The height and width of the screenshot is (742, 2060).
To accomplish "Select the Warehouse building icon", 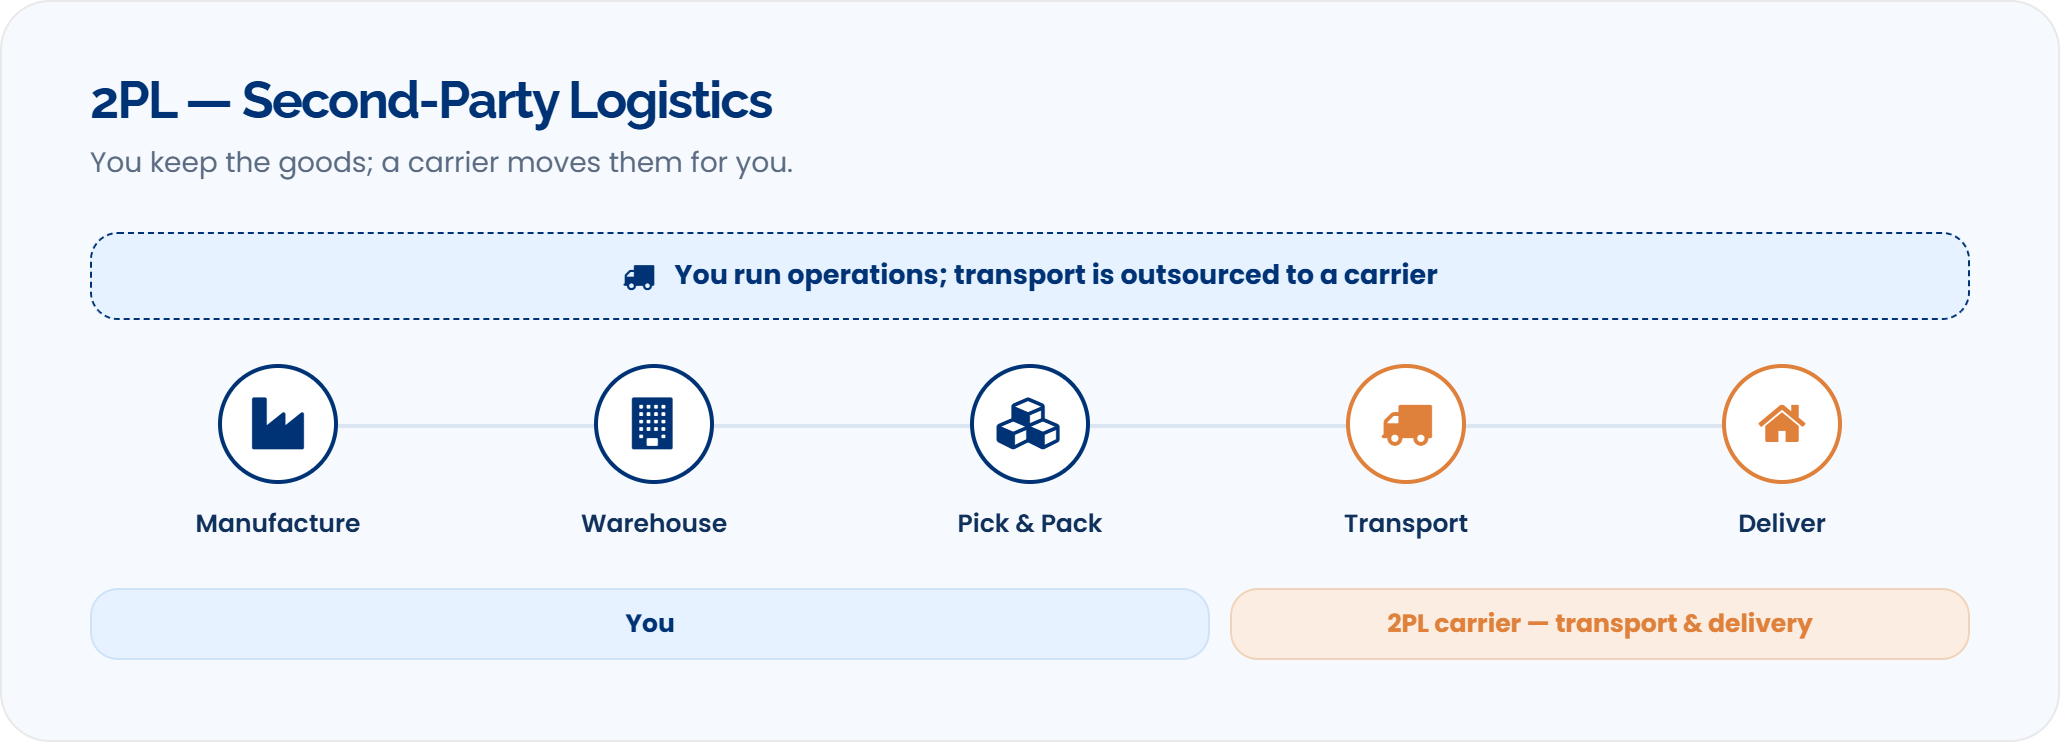I will pyautogui.click(x=654, y=424).
